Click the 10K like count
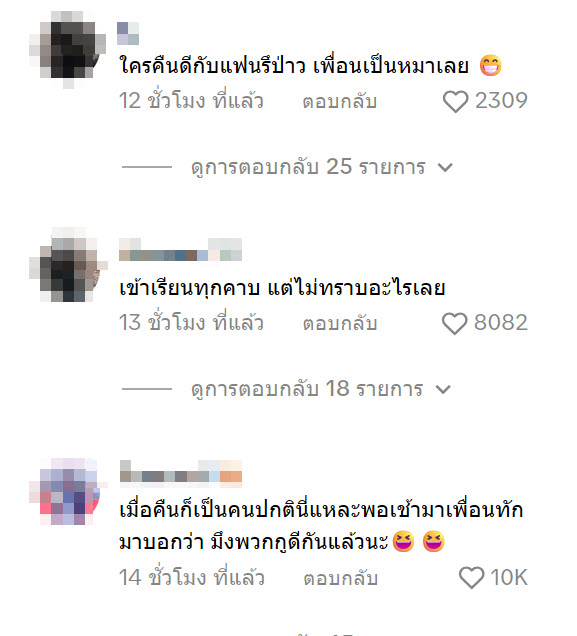The width and height of the screenshot is (577, 636). [x=509, y=577]
